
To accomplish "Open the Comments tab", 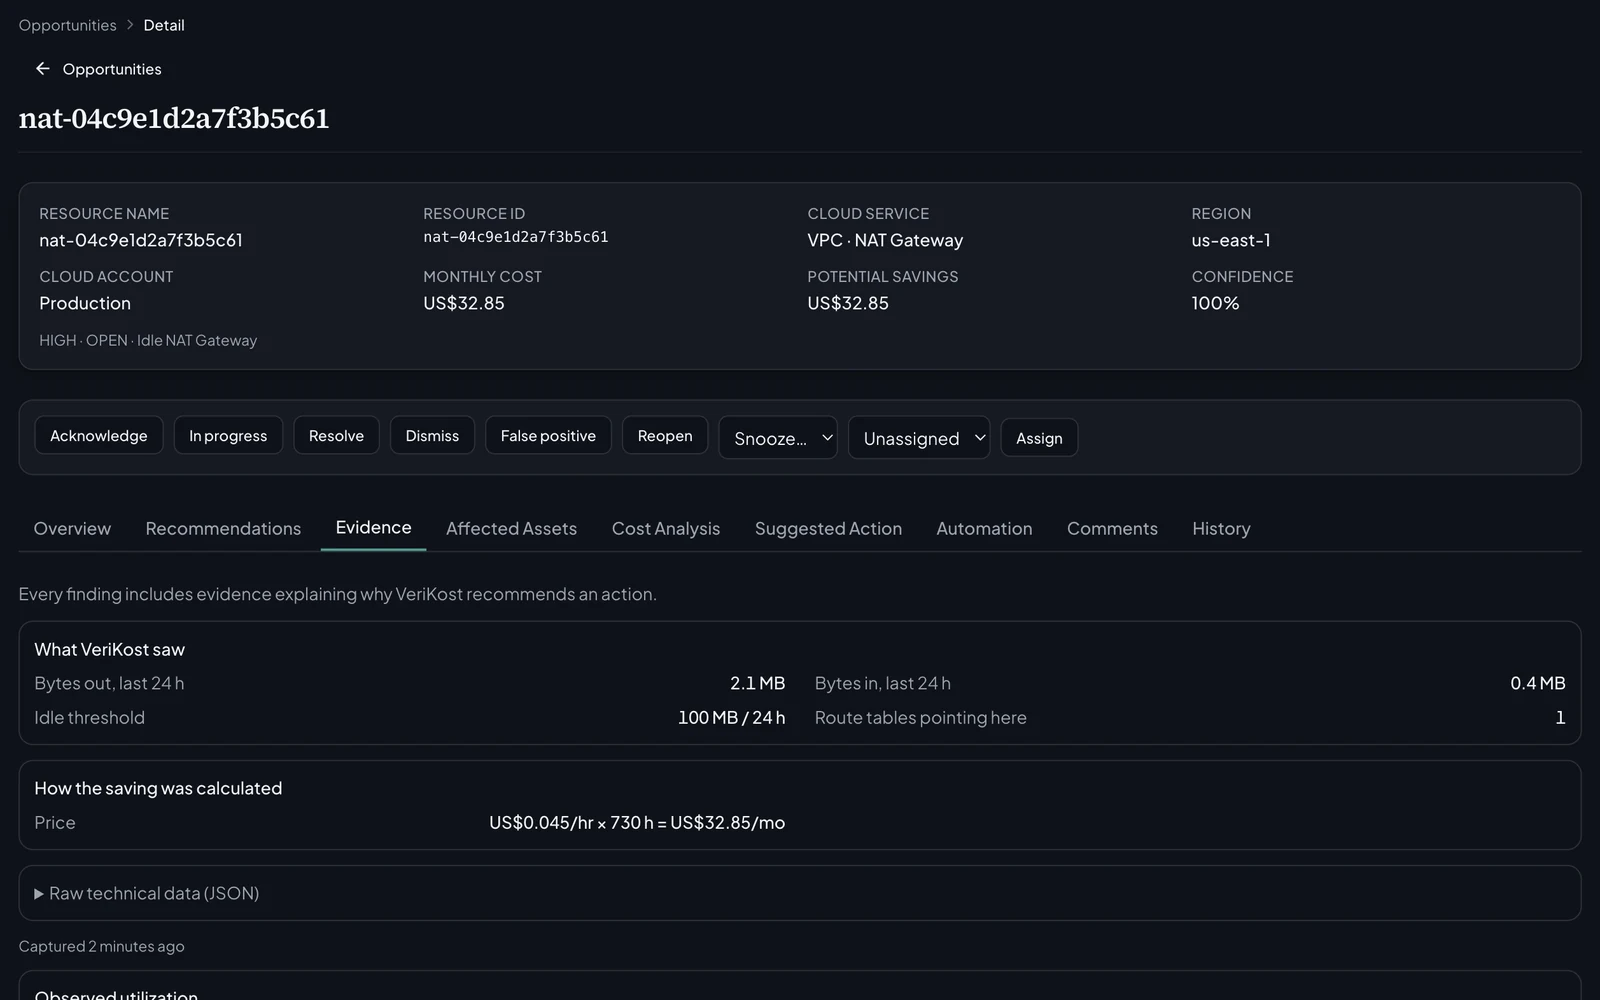I will click(1112, 528).
